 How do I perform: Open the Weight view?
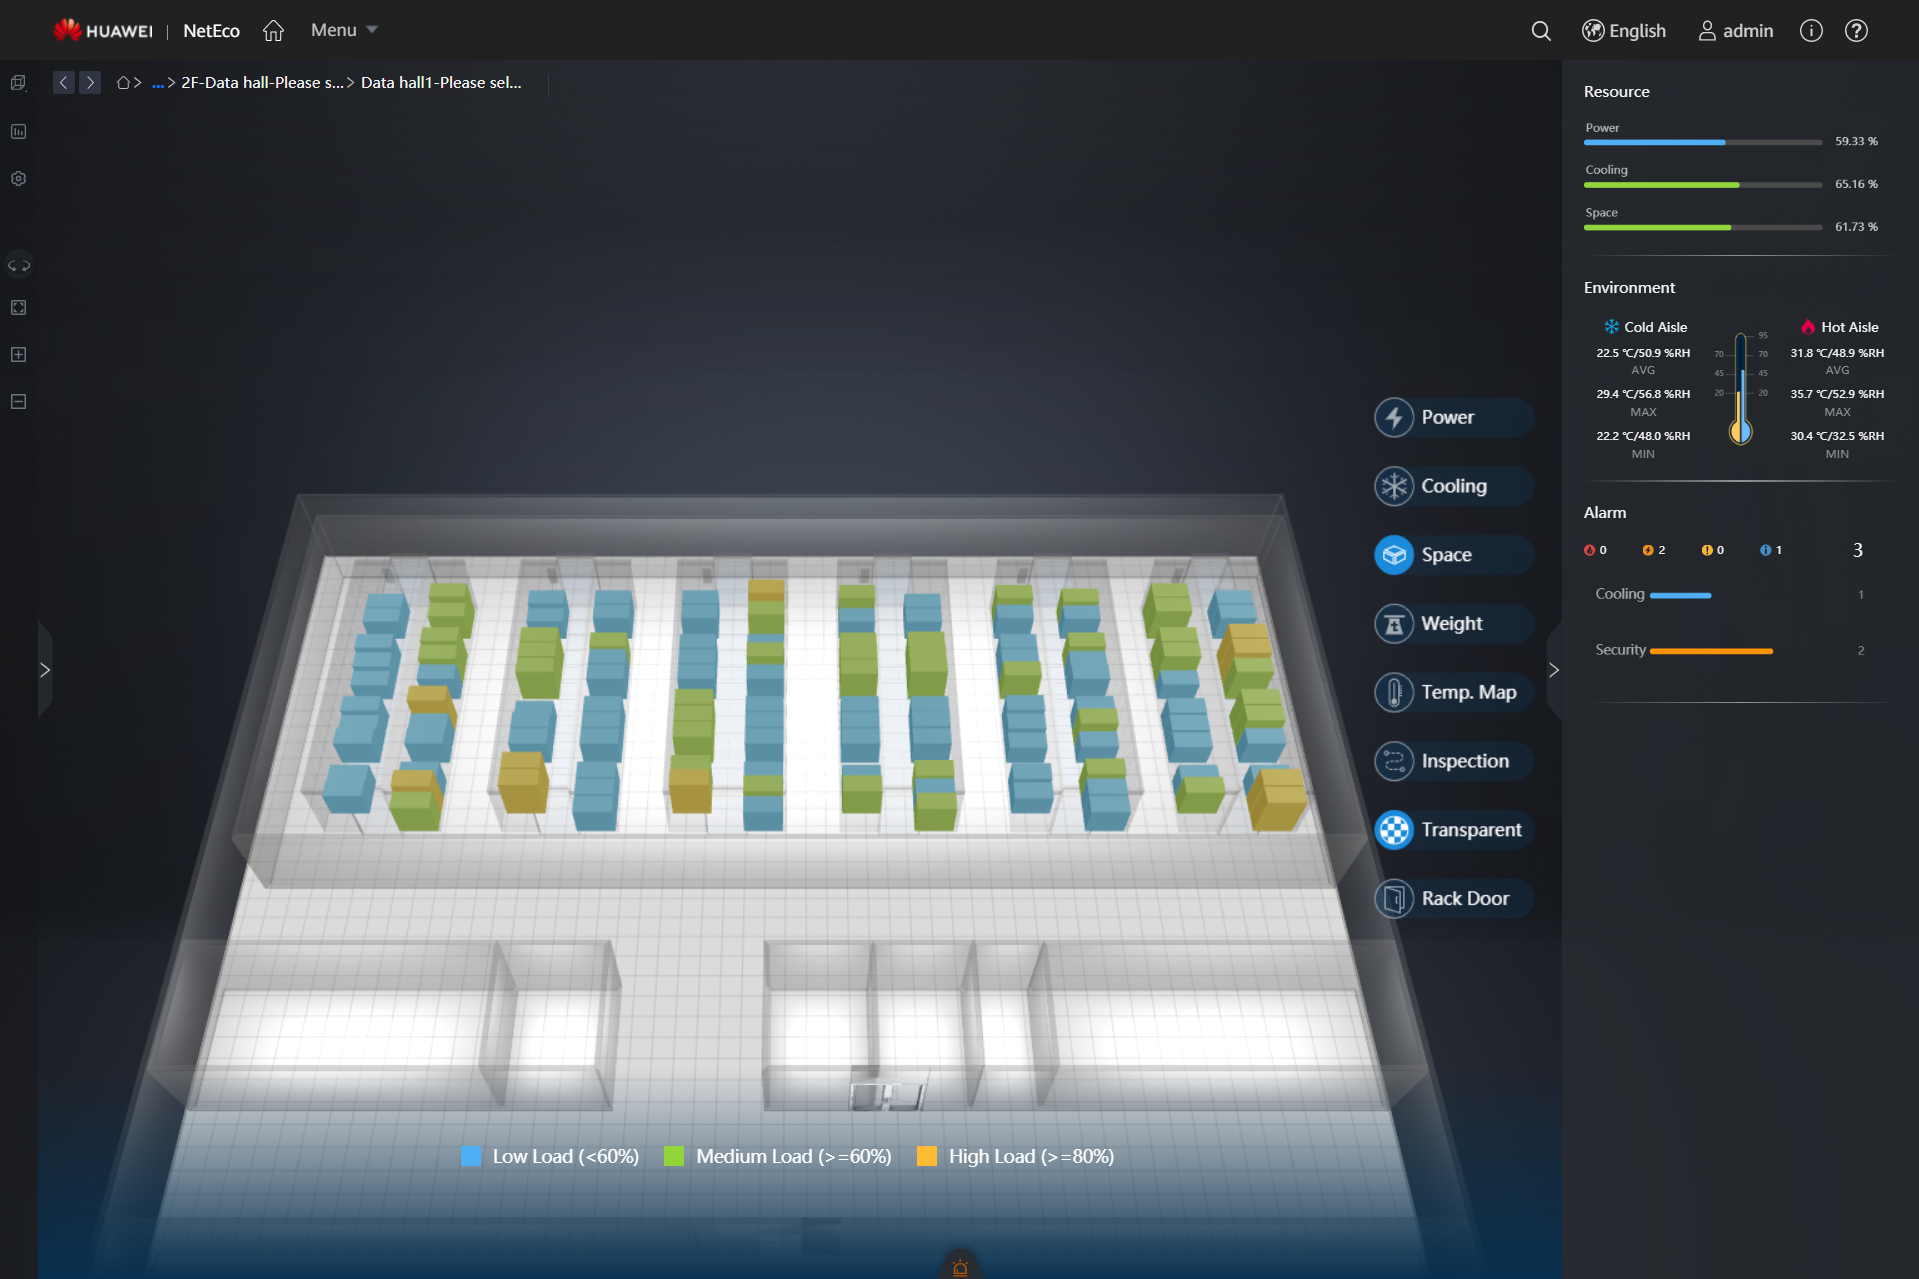point(1451,623)
